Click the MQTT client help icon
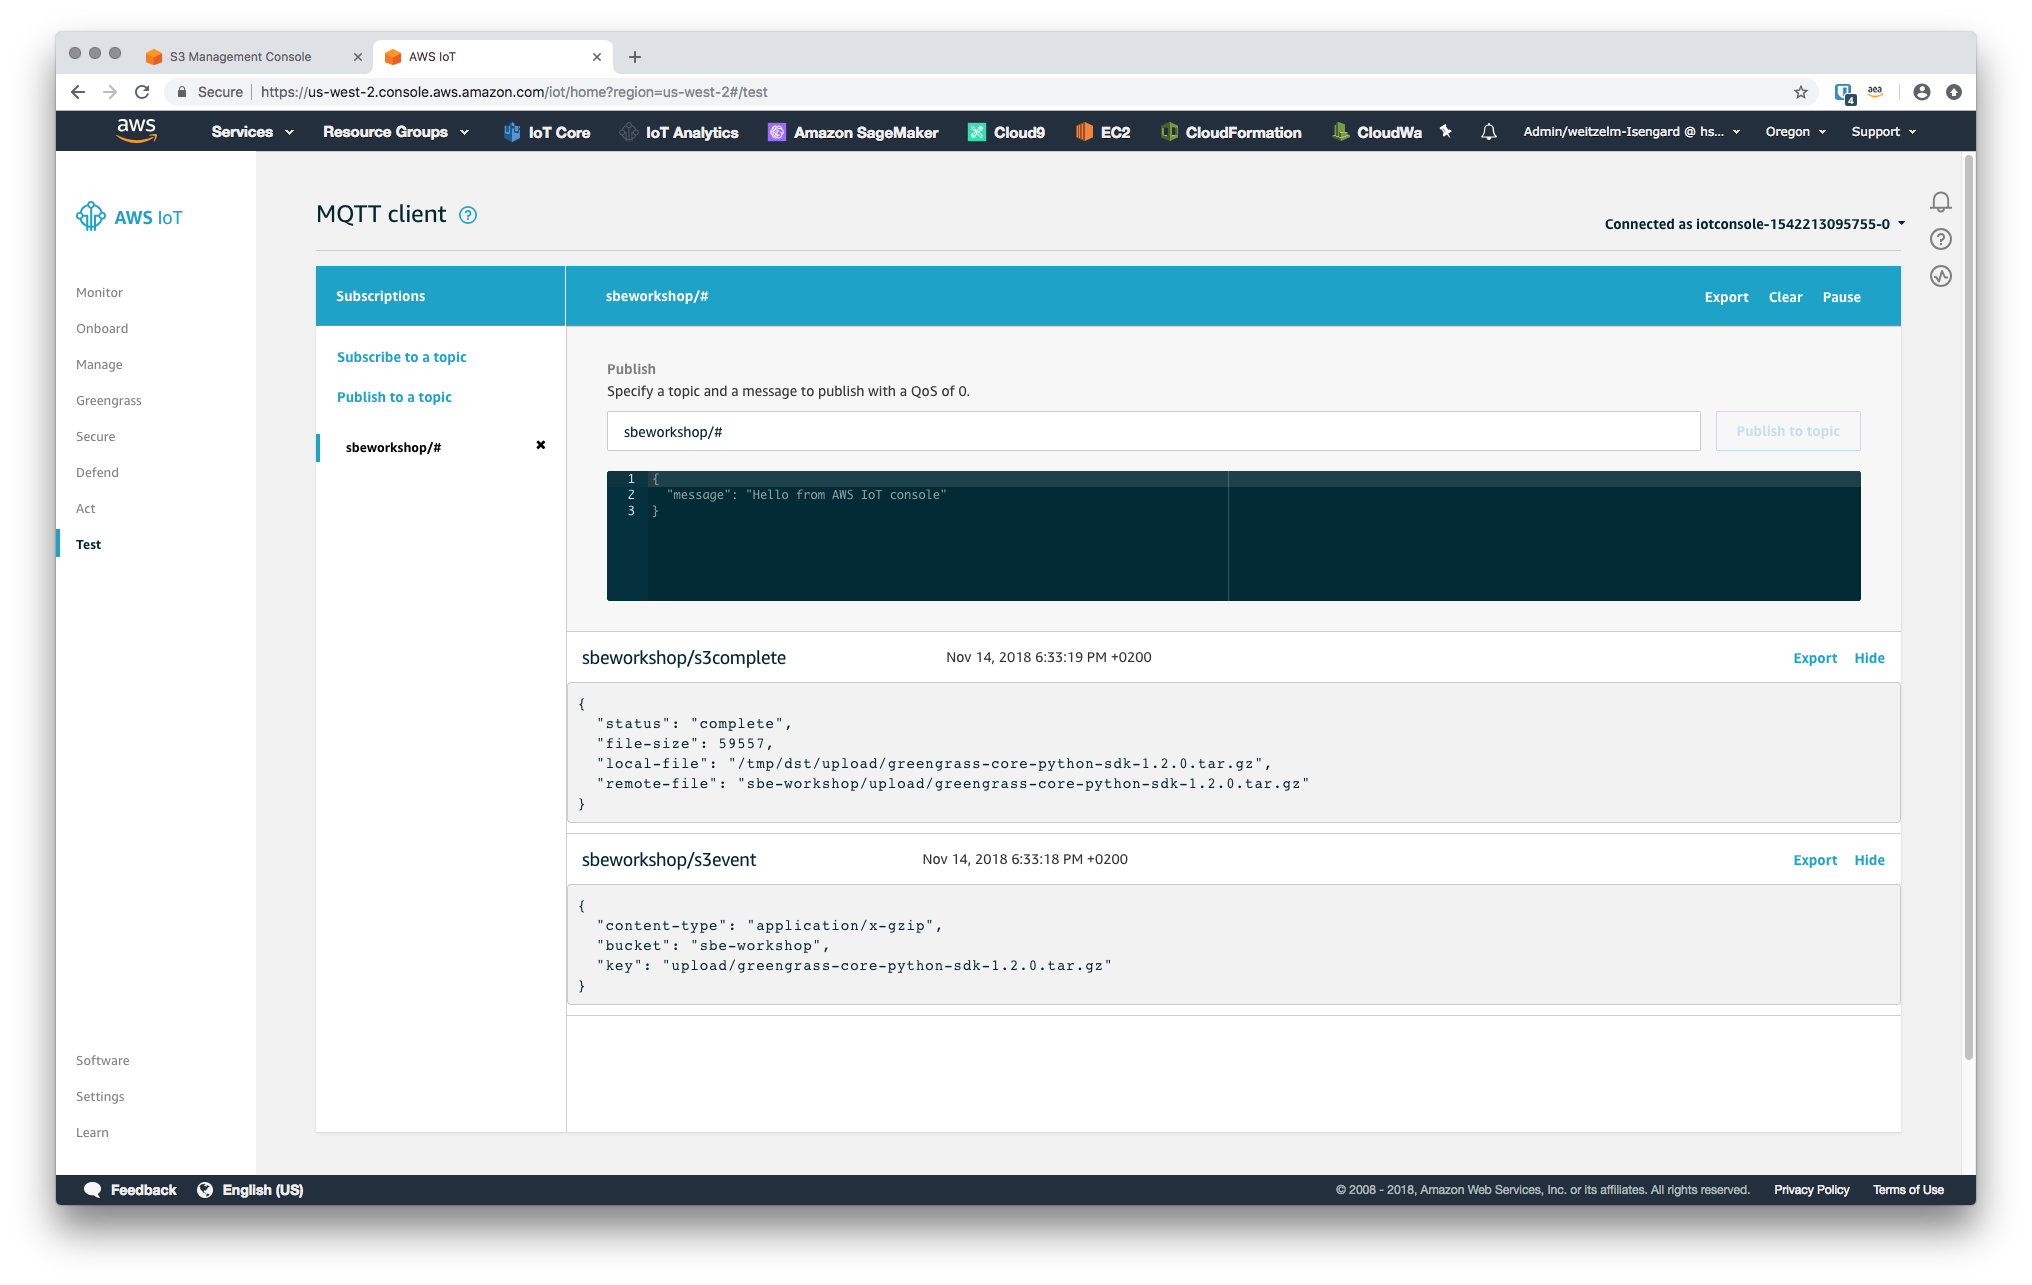The image size is (2032, 1285). [468, 215]
